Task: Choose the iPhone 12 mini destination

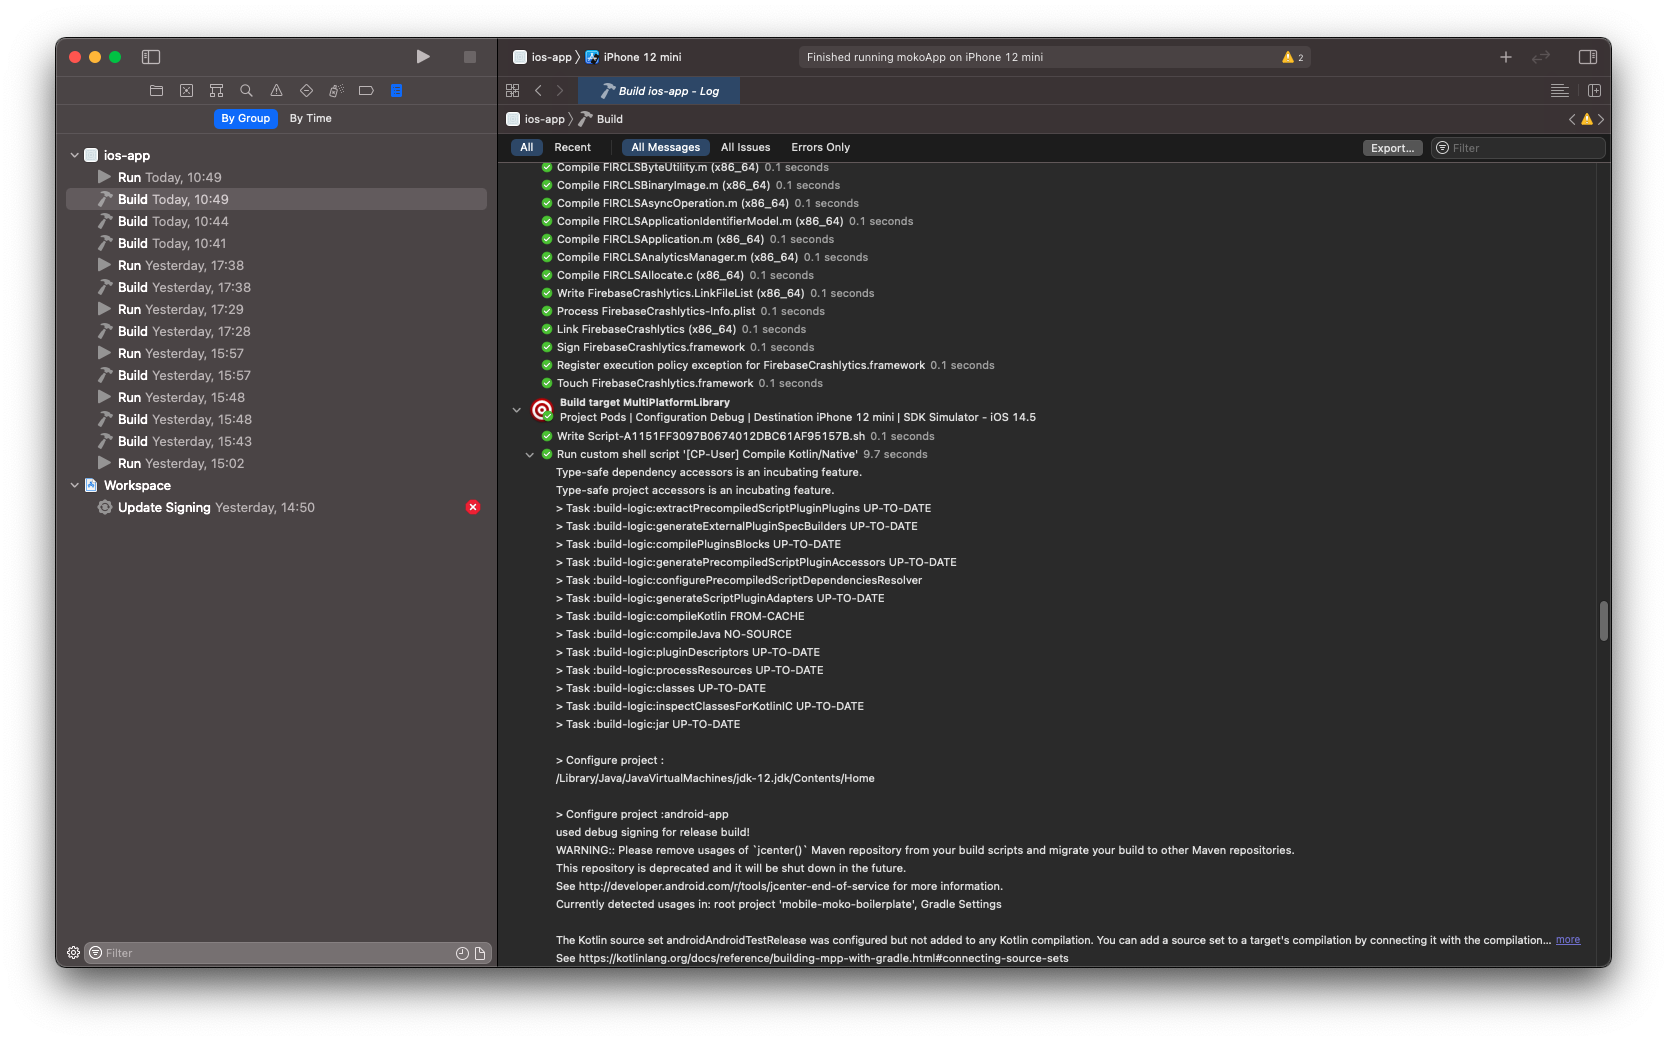Action: click(634, 57)
